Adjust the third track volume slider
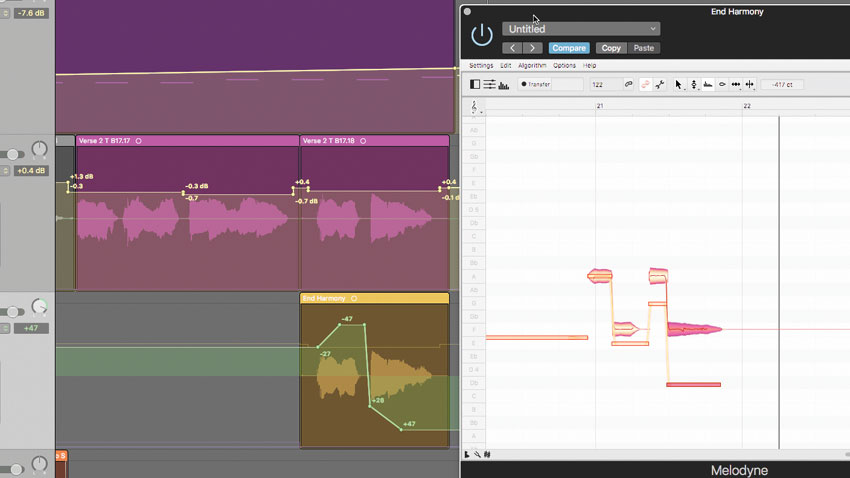This screenshot has width=850, height=478. click(x=12, y=312)
